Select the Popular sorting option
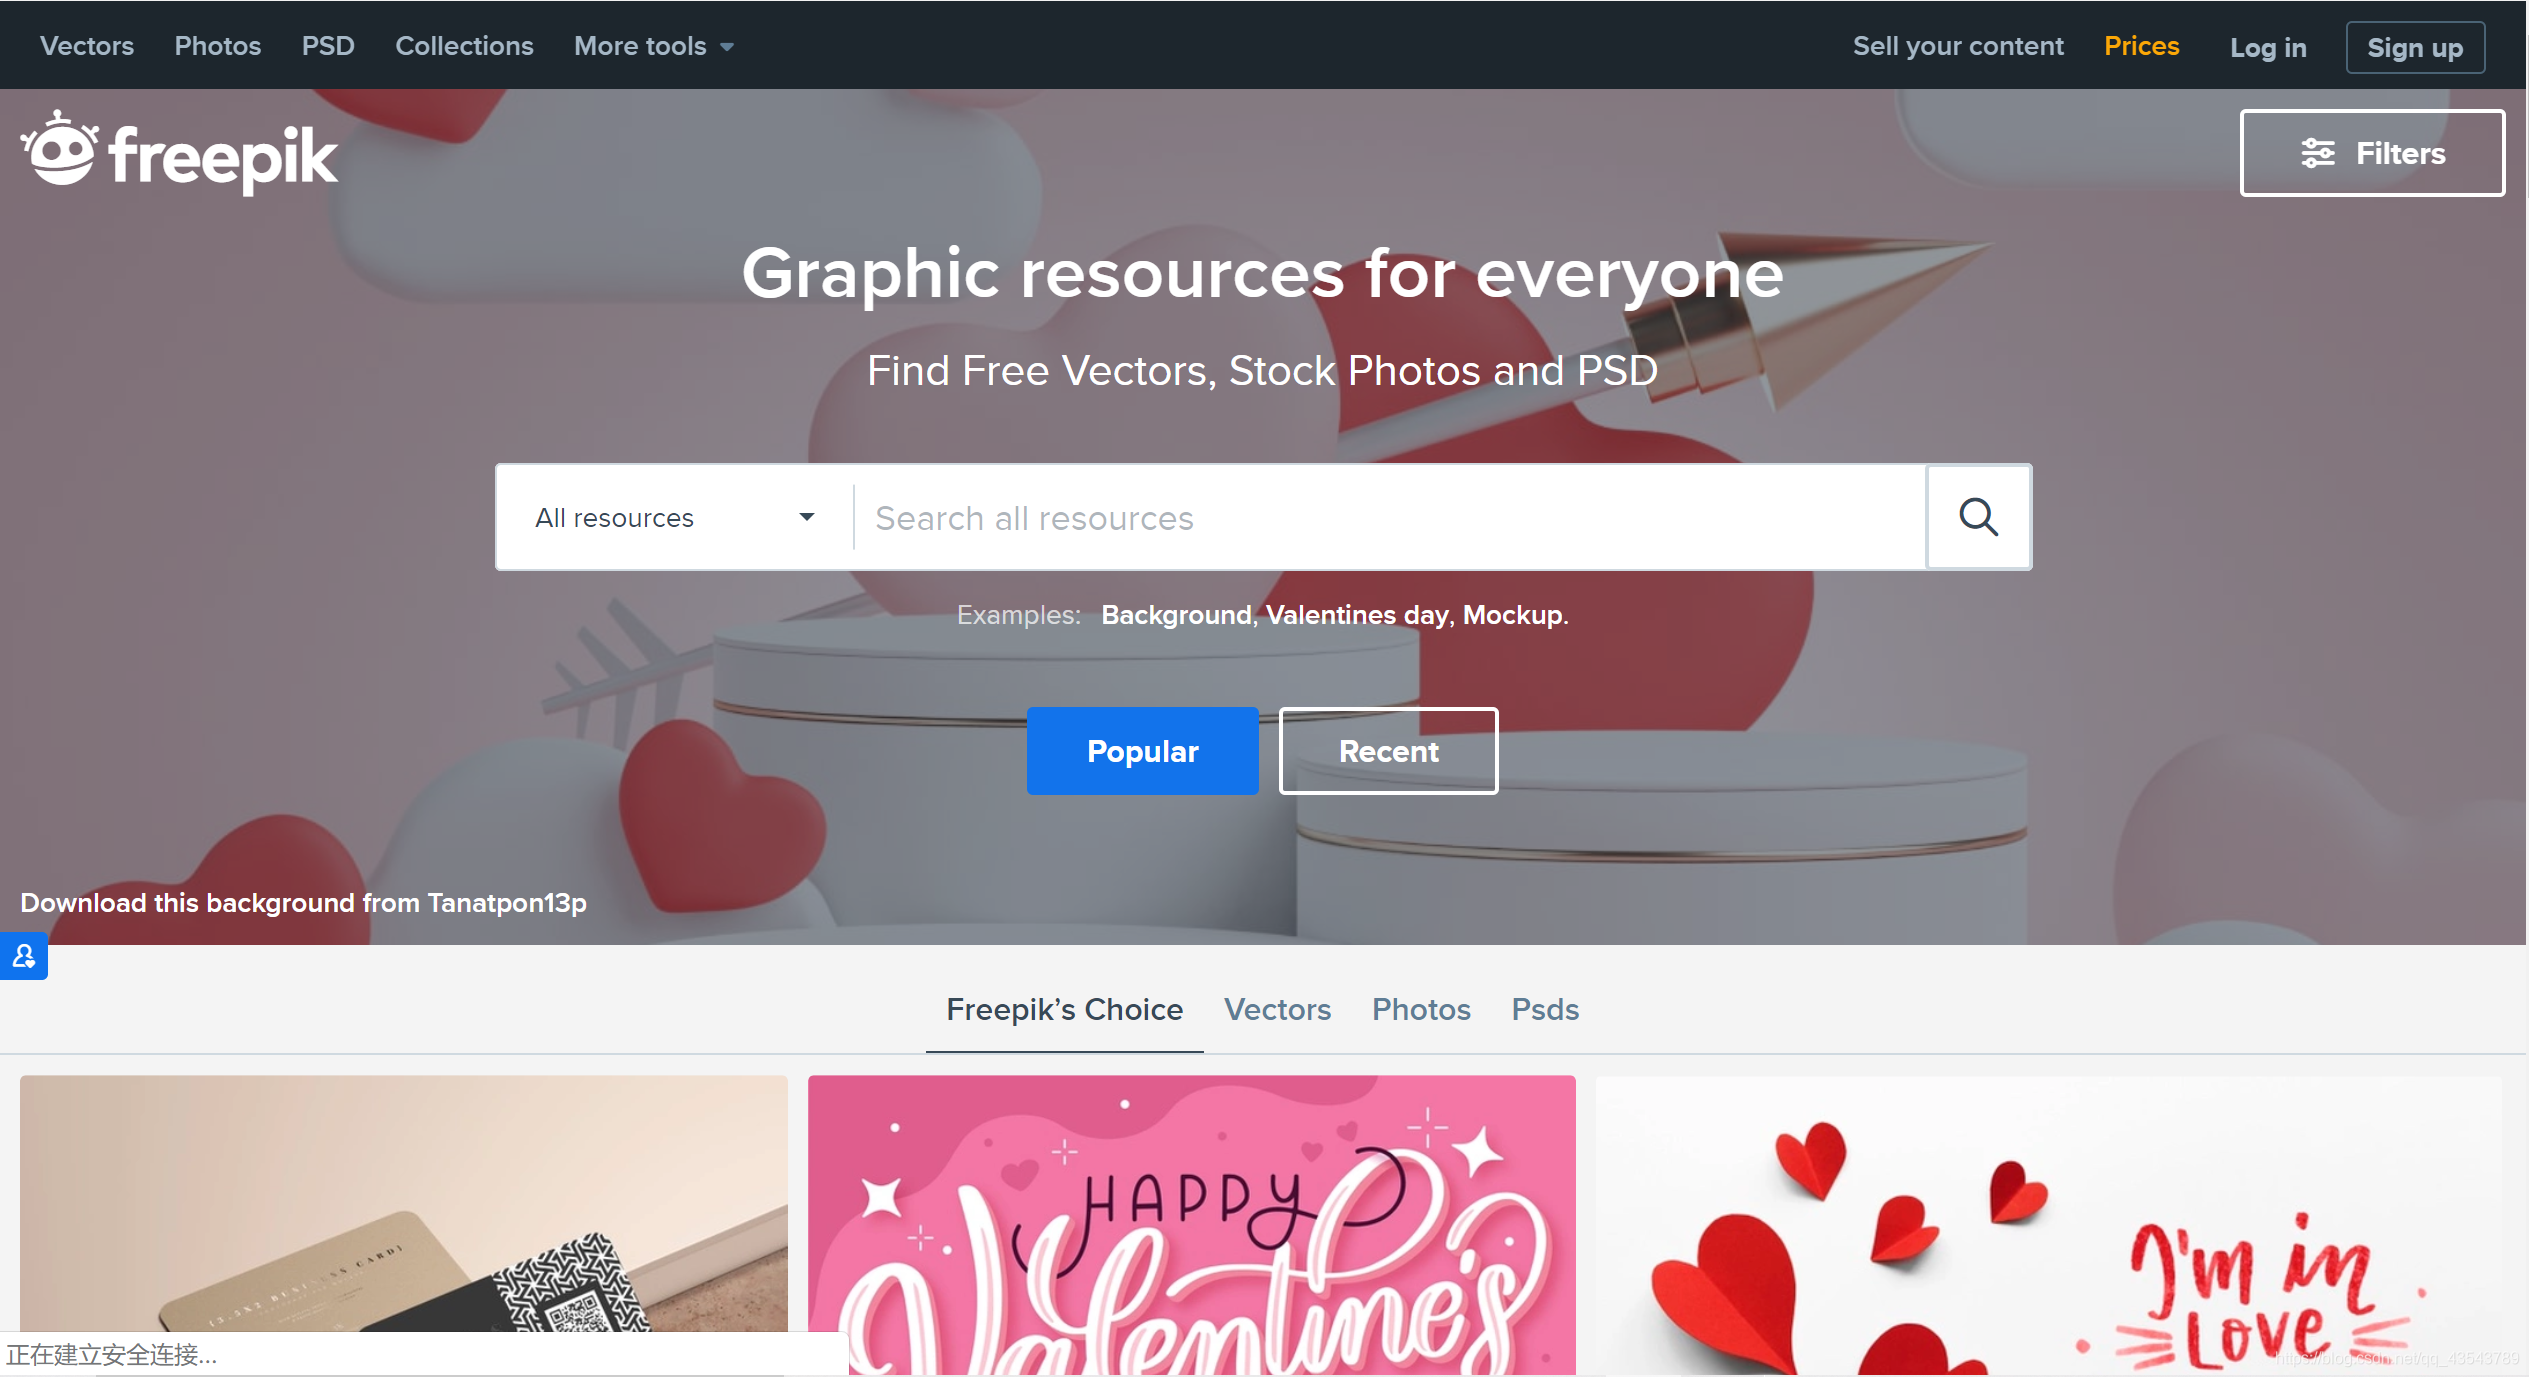 (x=1142, y=751)
